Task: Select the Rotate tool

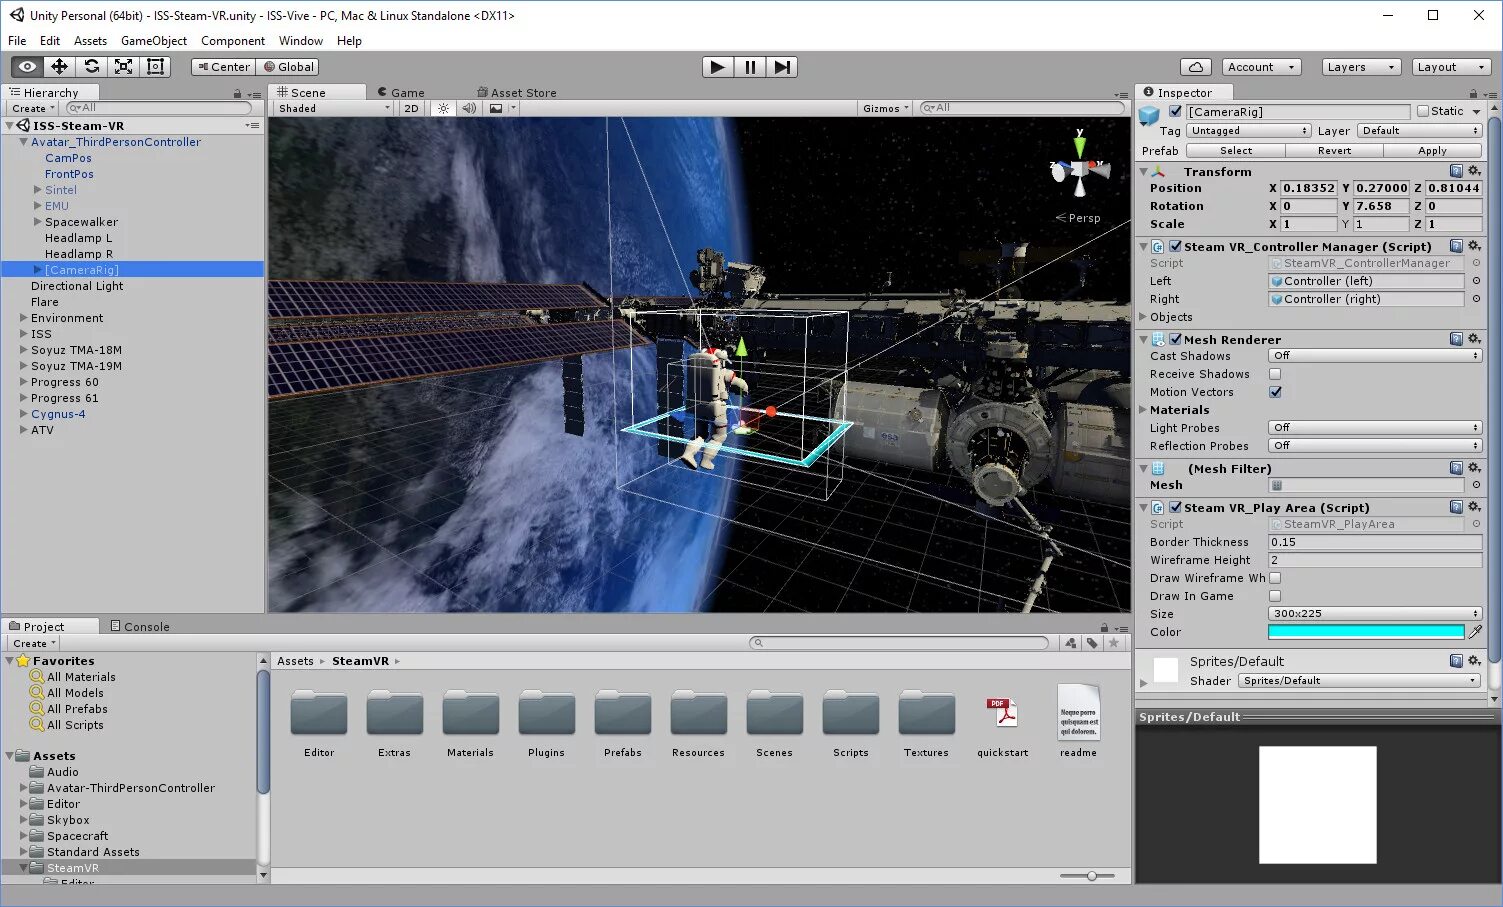Action: [91, 67]
